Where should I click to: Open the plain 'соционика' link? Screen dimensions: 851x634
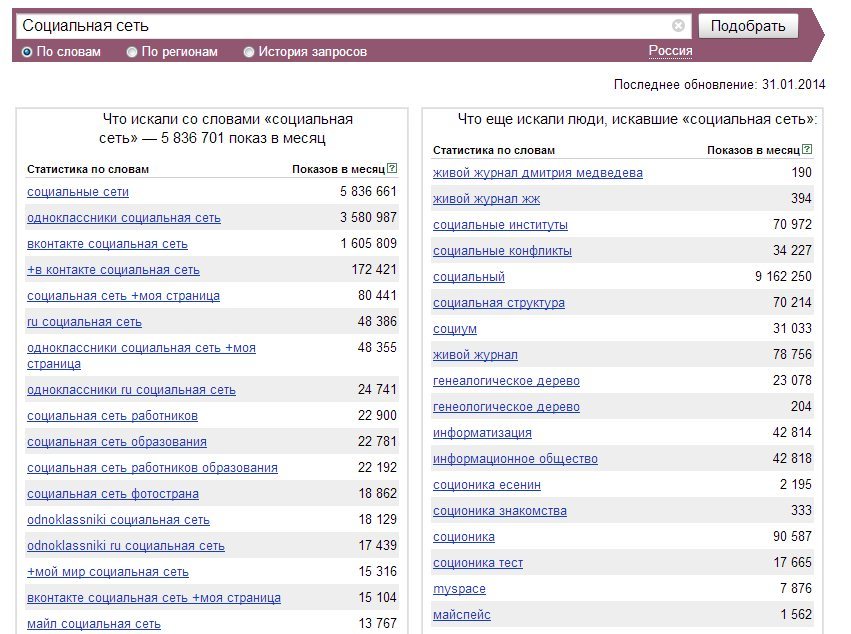[x=464, y=537]
